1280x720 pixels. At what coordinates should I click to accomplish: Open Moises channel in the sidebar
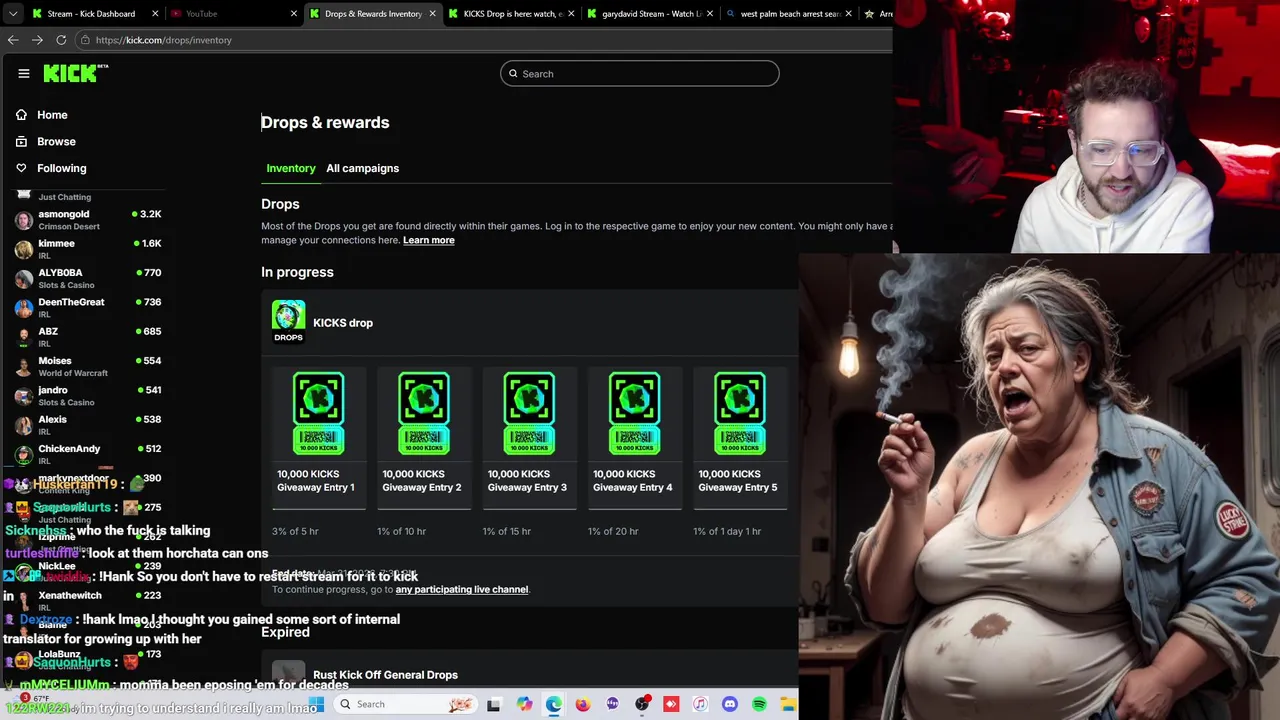point(89,366)
